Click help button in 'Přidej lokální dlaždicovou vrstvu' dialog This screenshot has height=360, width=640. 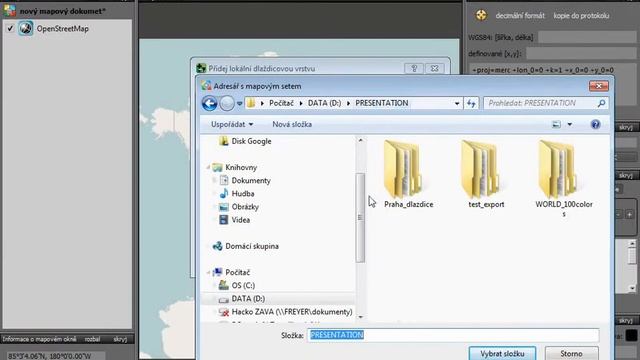click(x=414, y=69)
